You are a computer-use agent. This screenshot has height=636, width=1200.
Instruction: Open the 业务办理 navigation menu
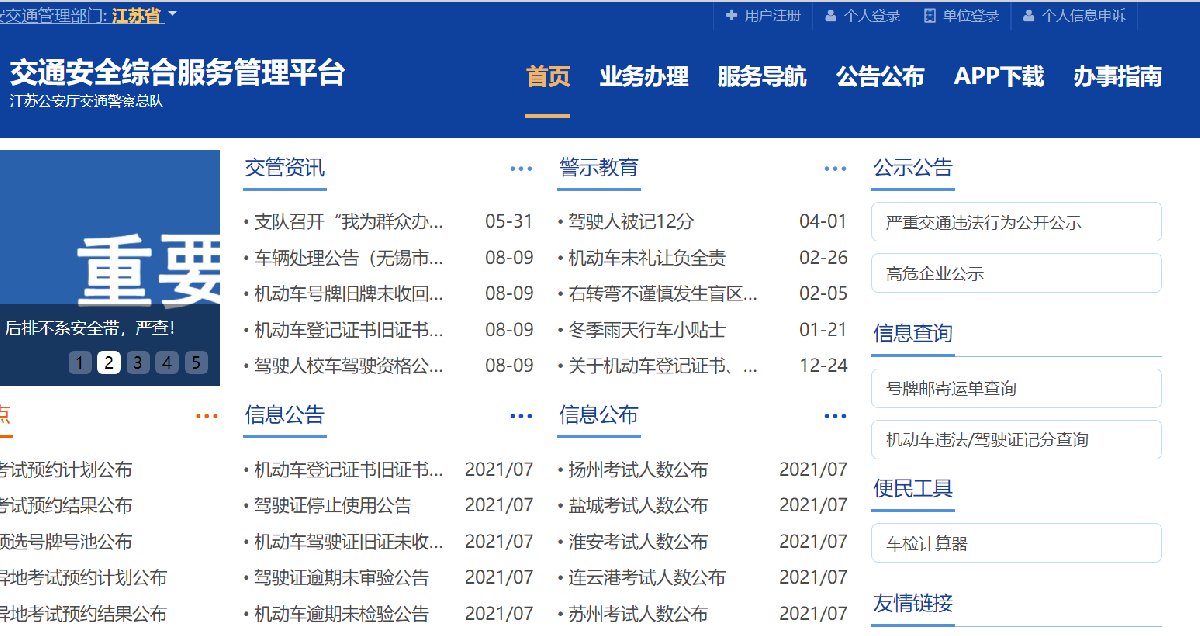pyautogui.click(x=644, y=76)
